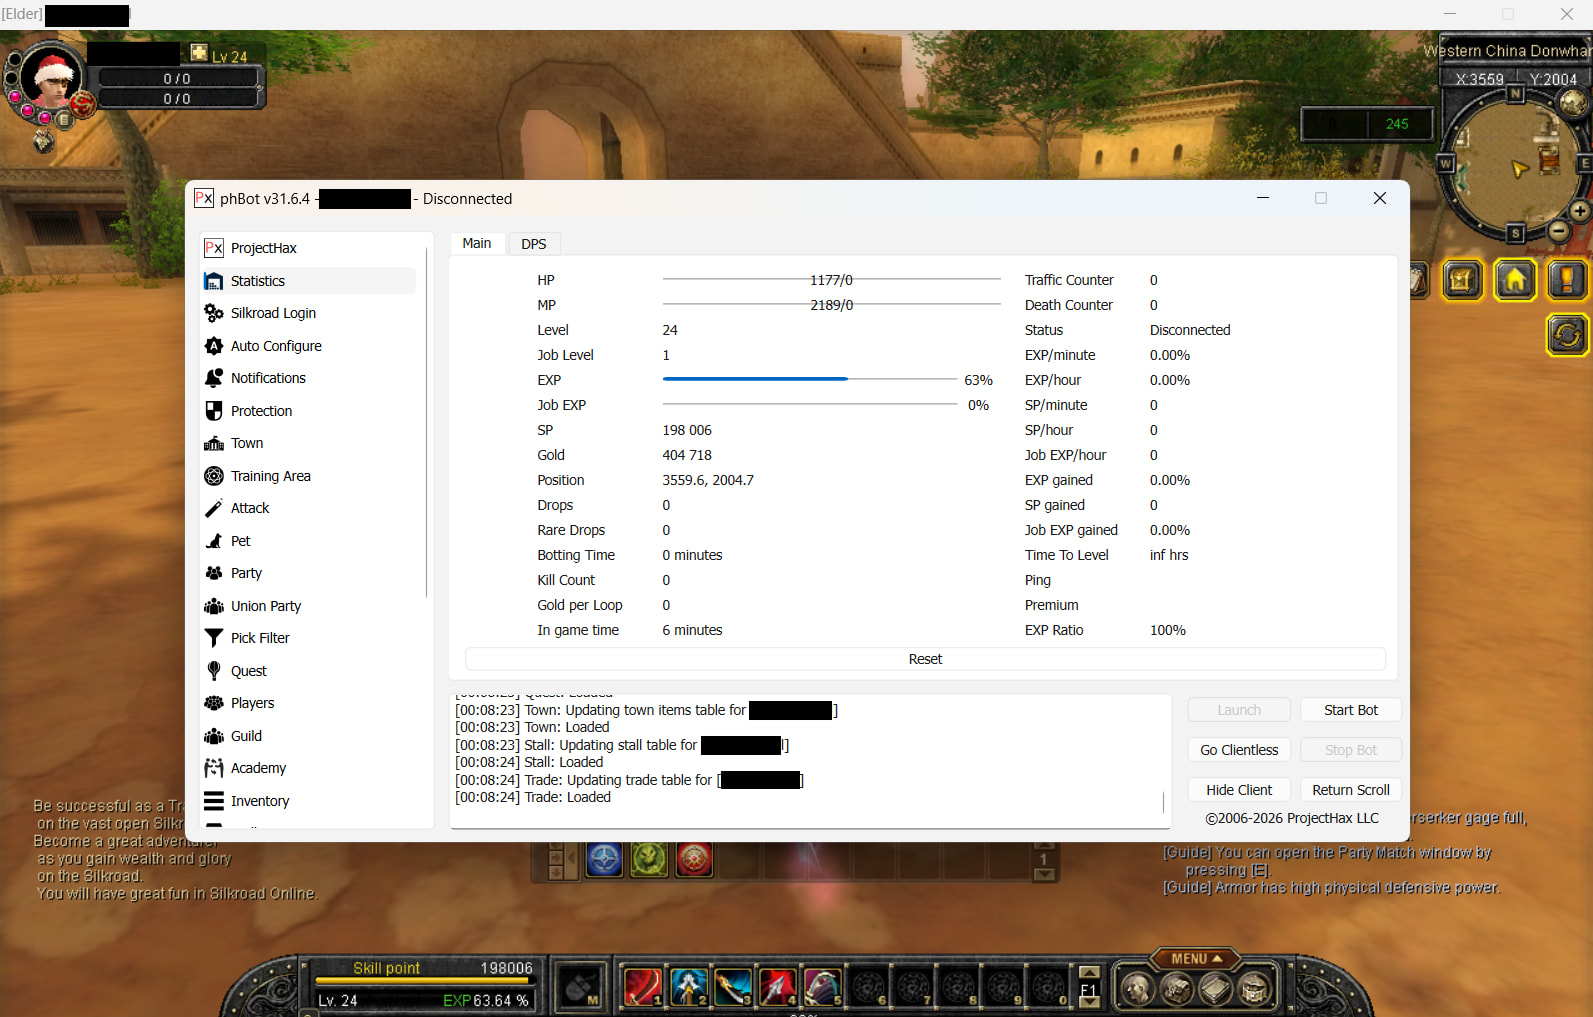This screenshot has width=1593, height=1017.
Task: Activate the skill in quickslot 1
Action: (x=641, y=987)
